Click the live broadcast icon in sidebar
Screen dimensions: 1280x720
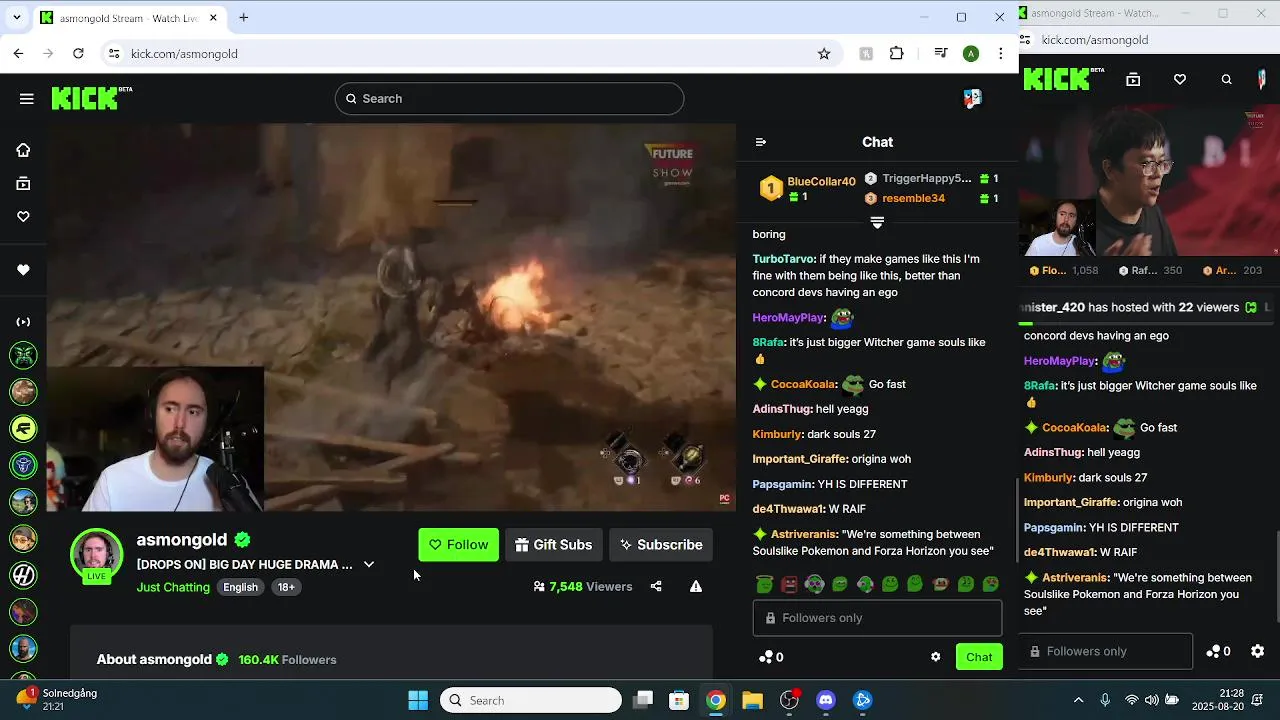pyautogui.click(x=23, y=322)
